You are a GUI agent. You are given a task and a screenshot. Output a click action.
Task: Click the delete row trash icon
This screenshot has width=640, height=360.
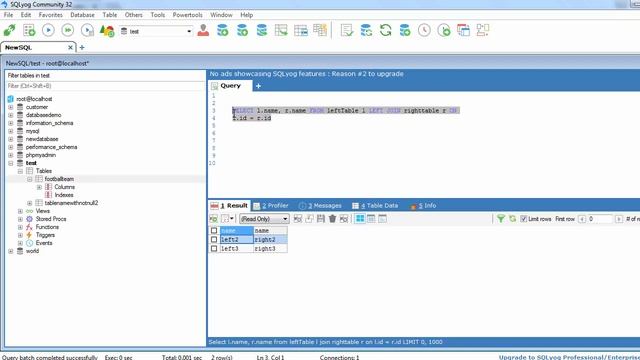tap(332, 219)
